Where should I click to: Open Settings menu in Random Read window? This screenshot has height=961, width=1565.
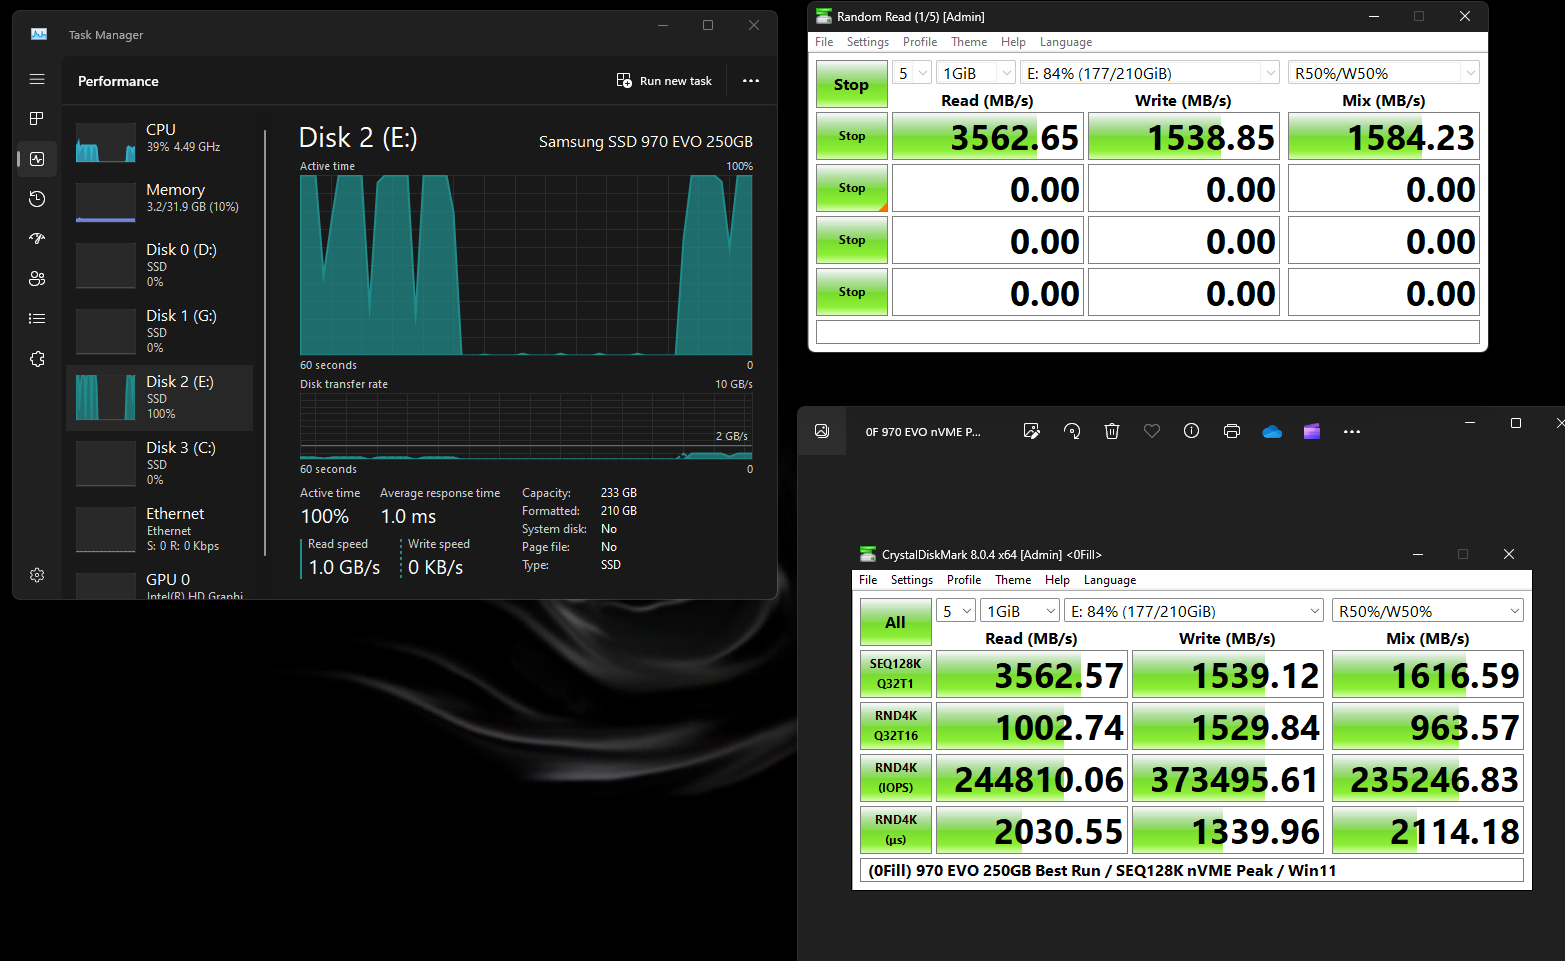tap(867, 42)
